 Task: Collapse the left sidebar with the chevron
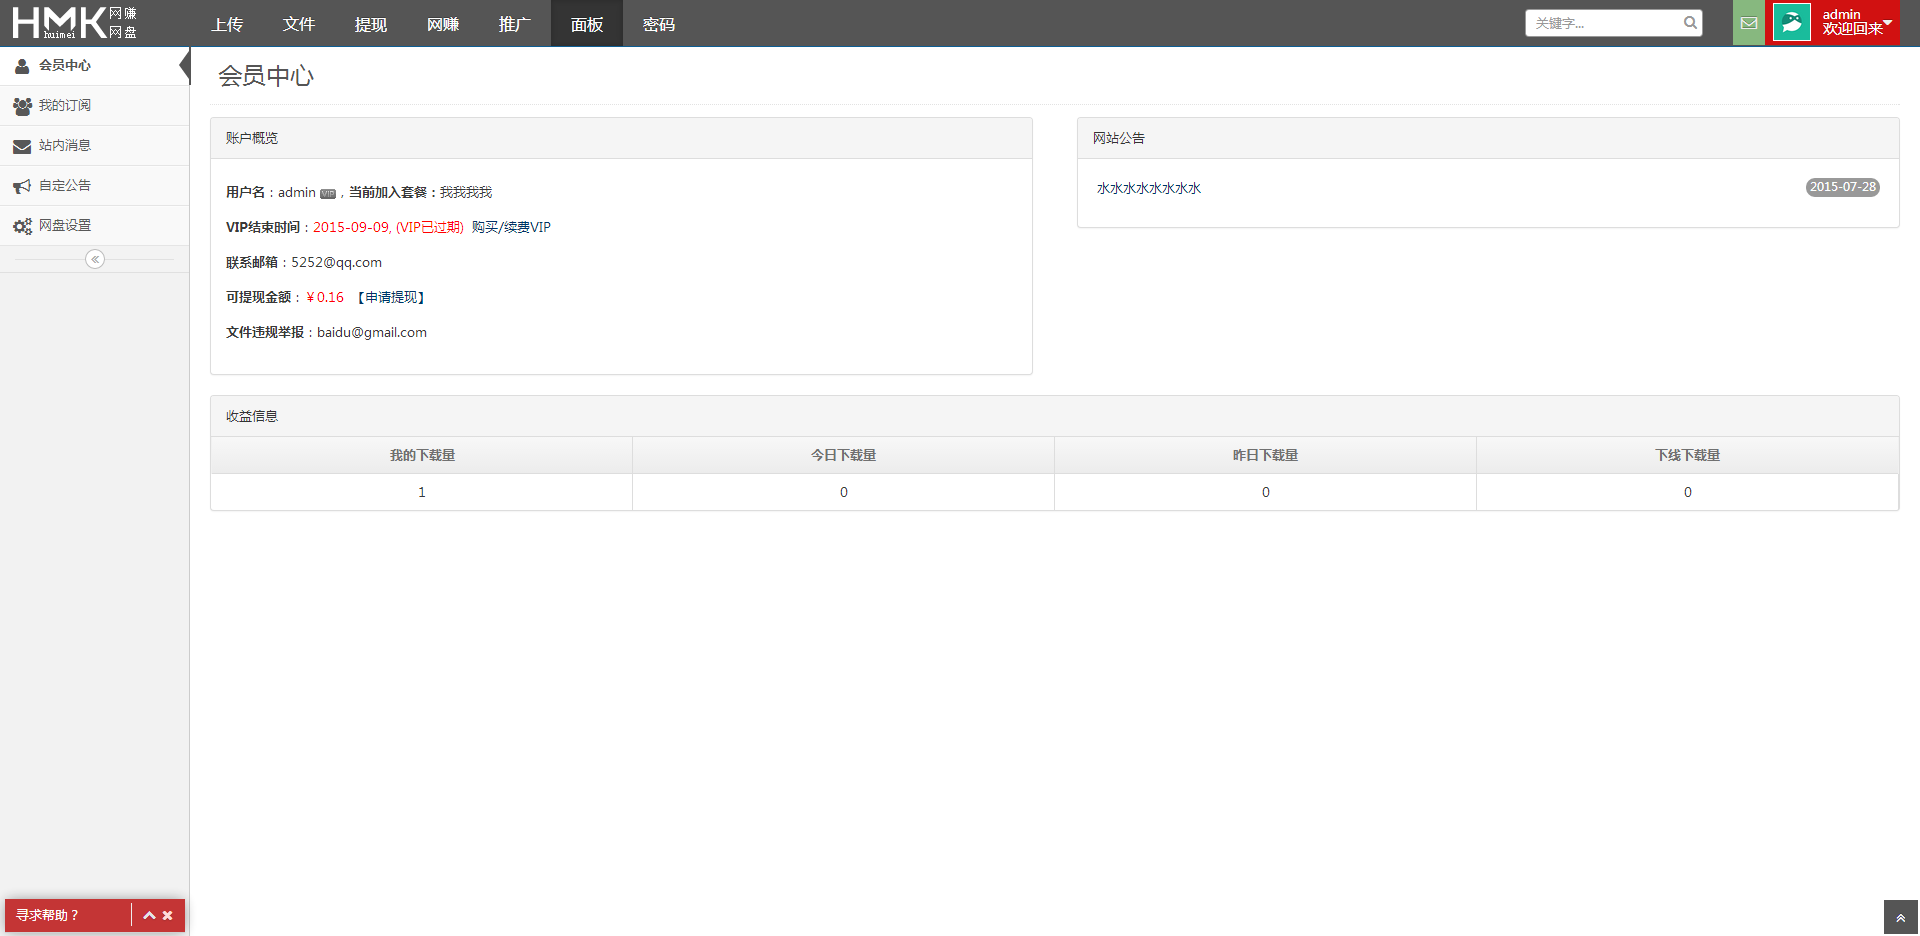pos(94,259)
